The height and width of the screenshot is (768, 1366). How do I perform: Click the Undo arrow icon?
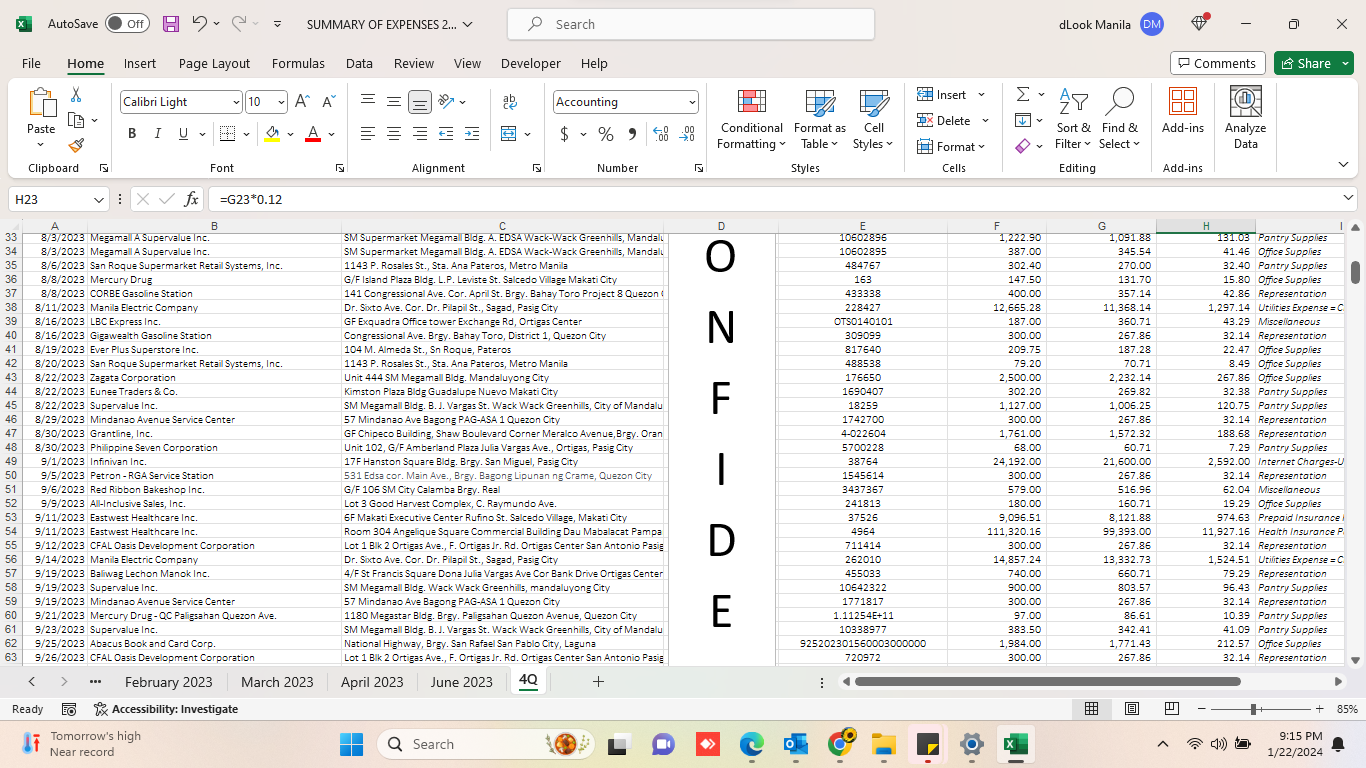pos(200,24)
